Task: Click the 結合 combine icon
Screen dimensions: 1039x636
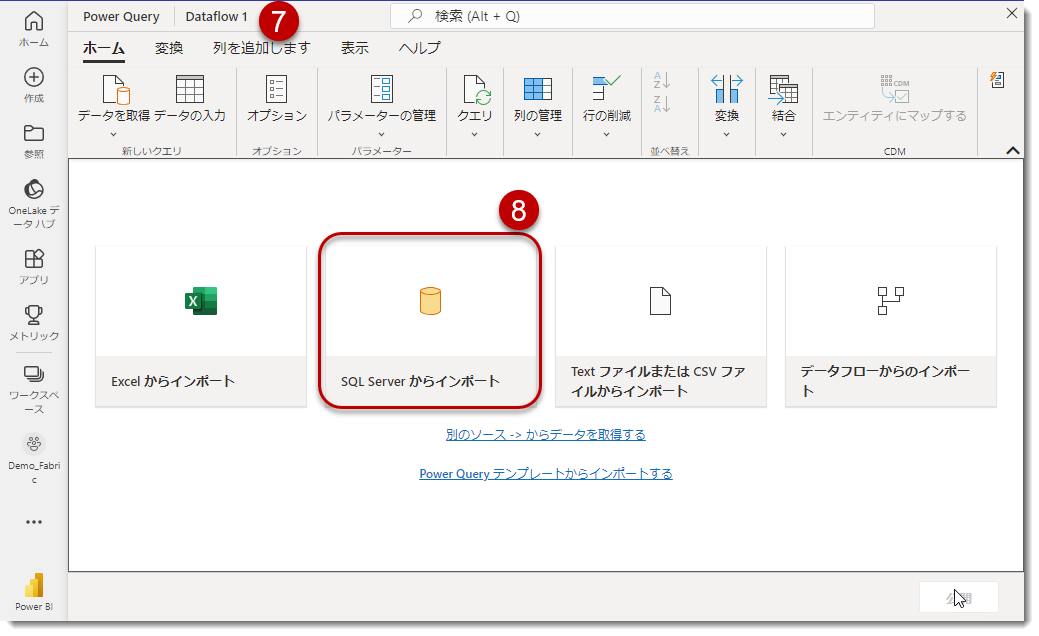Action: pos(783,89)
